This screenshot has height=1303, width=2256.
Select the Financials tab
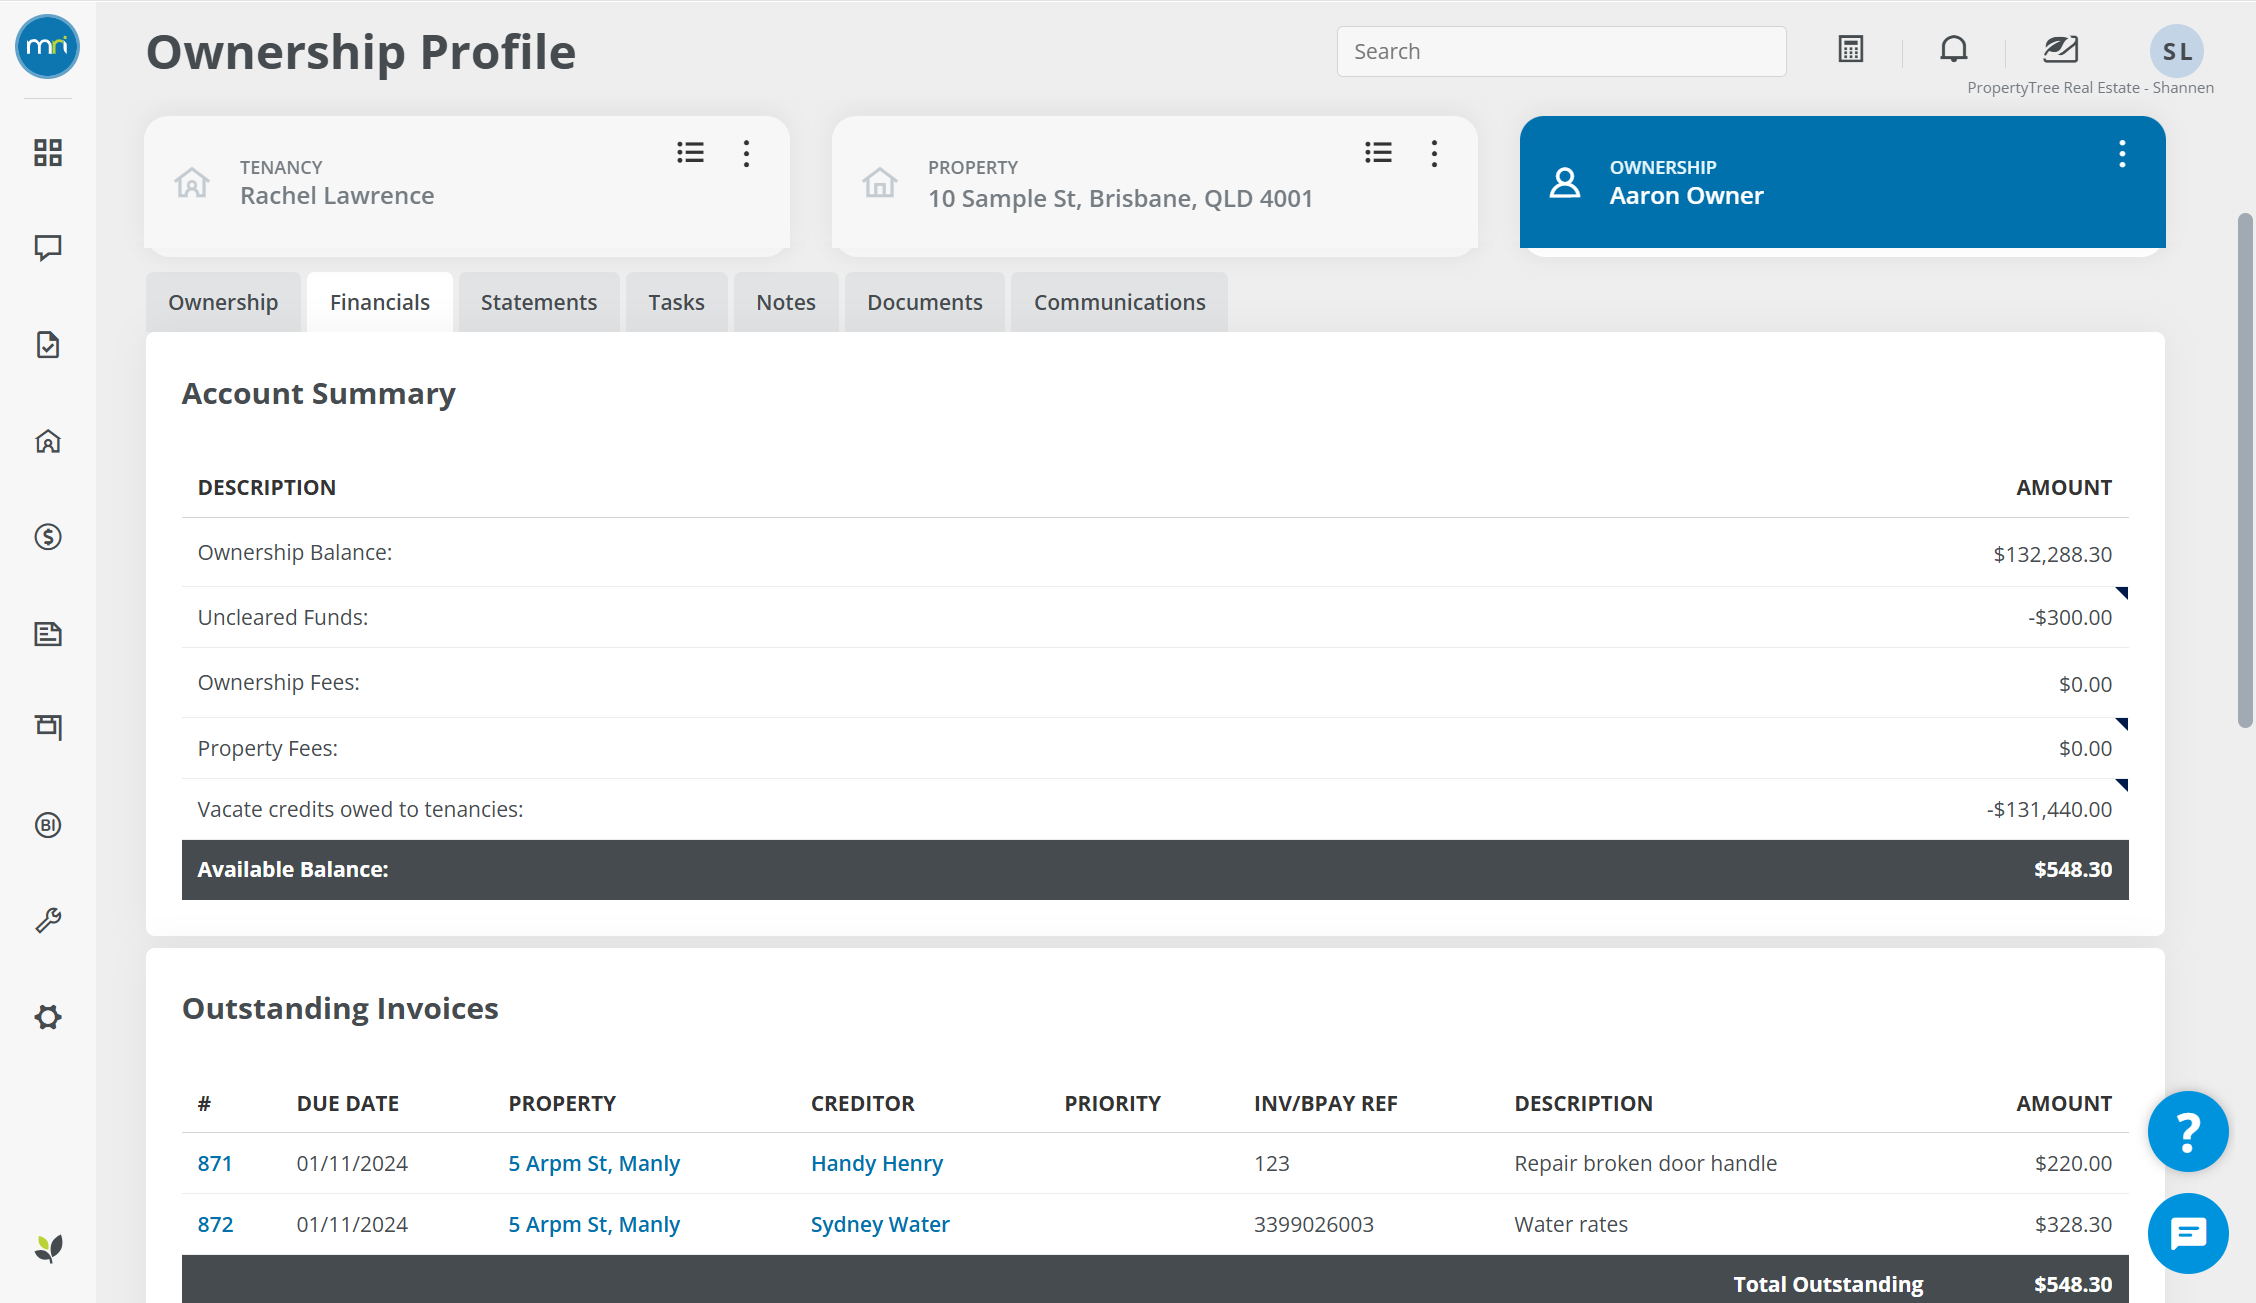pos(380,302)
